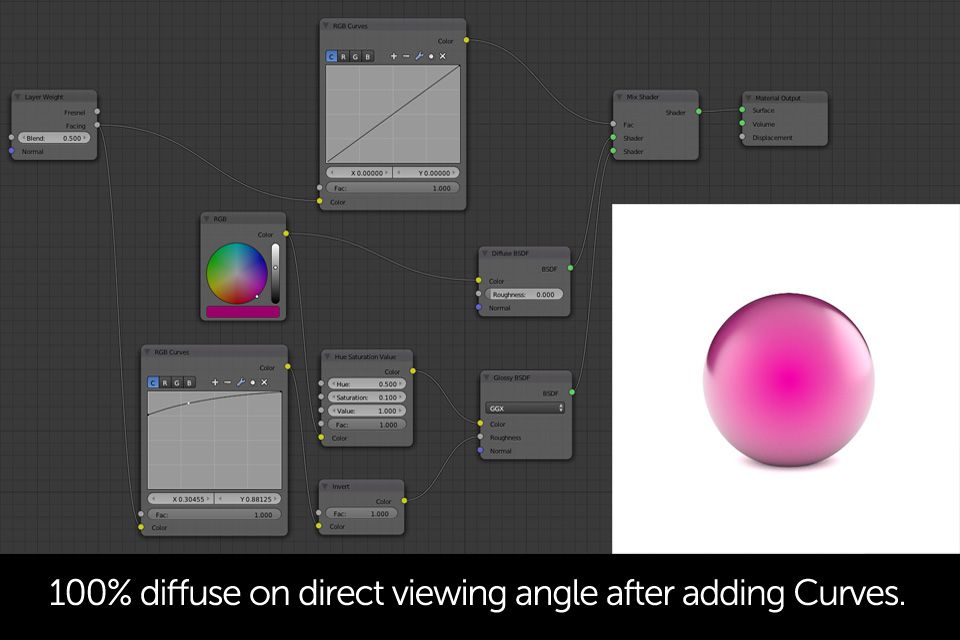Click RGB node brightness value slider
This screenshot has height=640, width=960.
[x=276, y=273]
